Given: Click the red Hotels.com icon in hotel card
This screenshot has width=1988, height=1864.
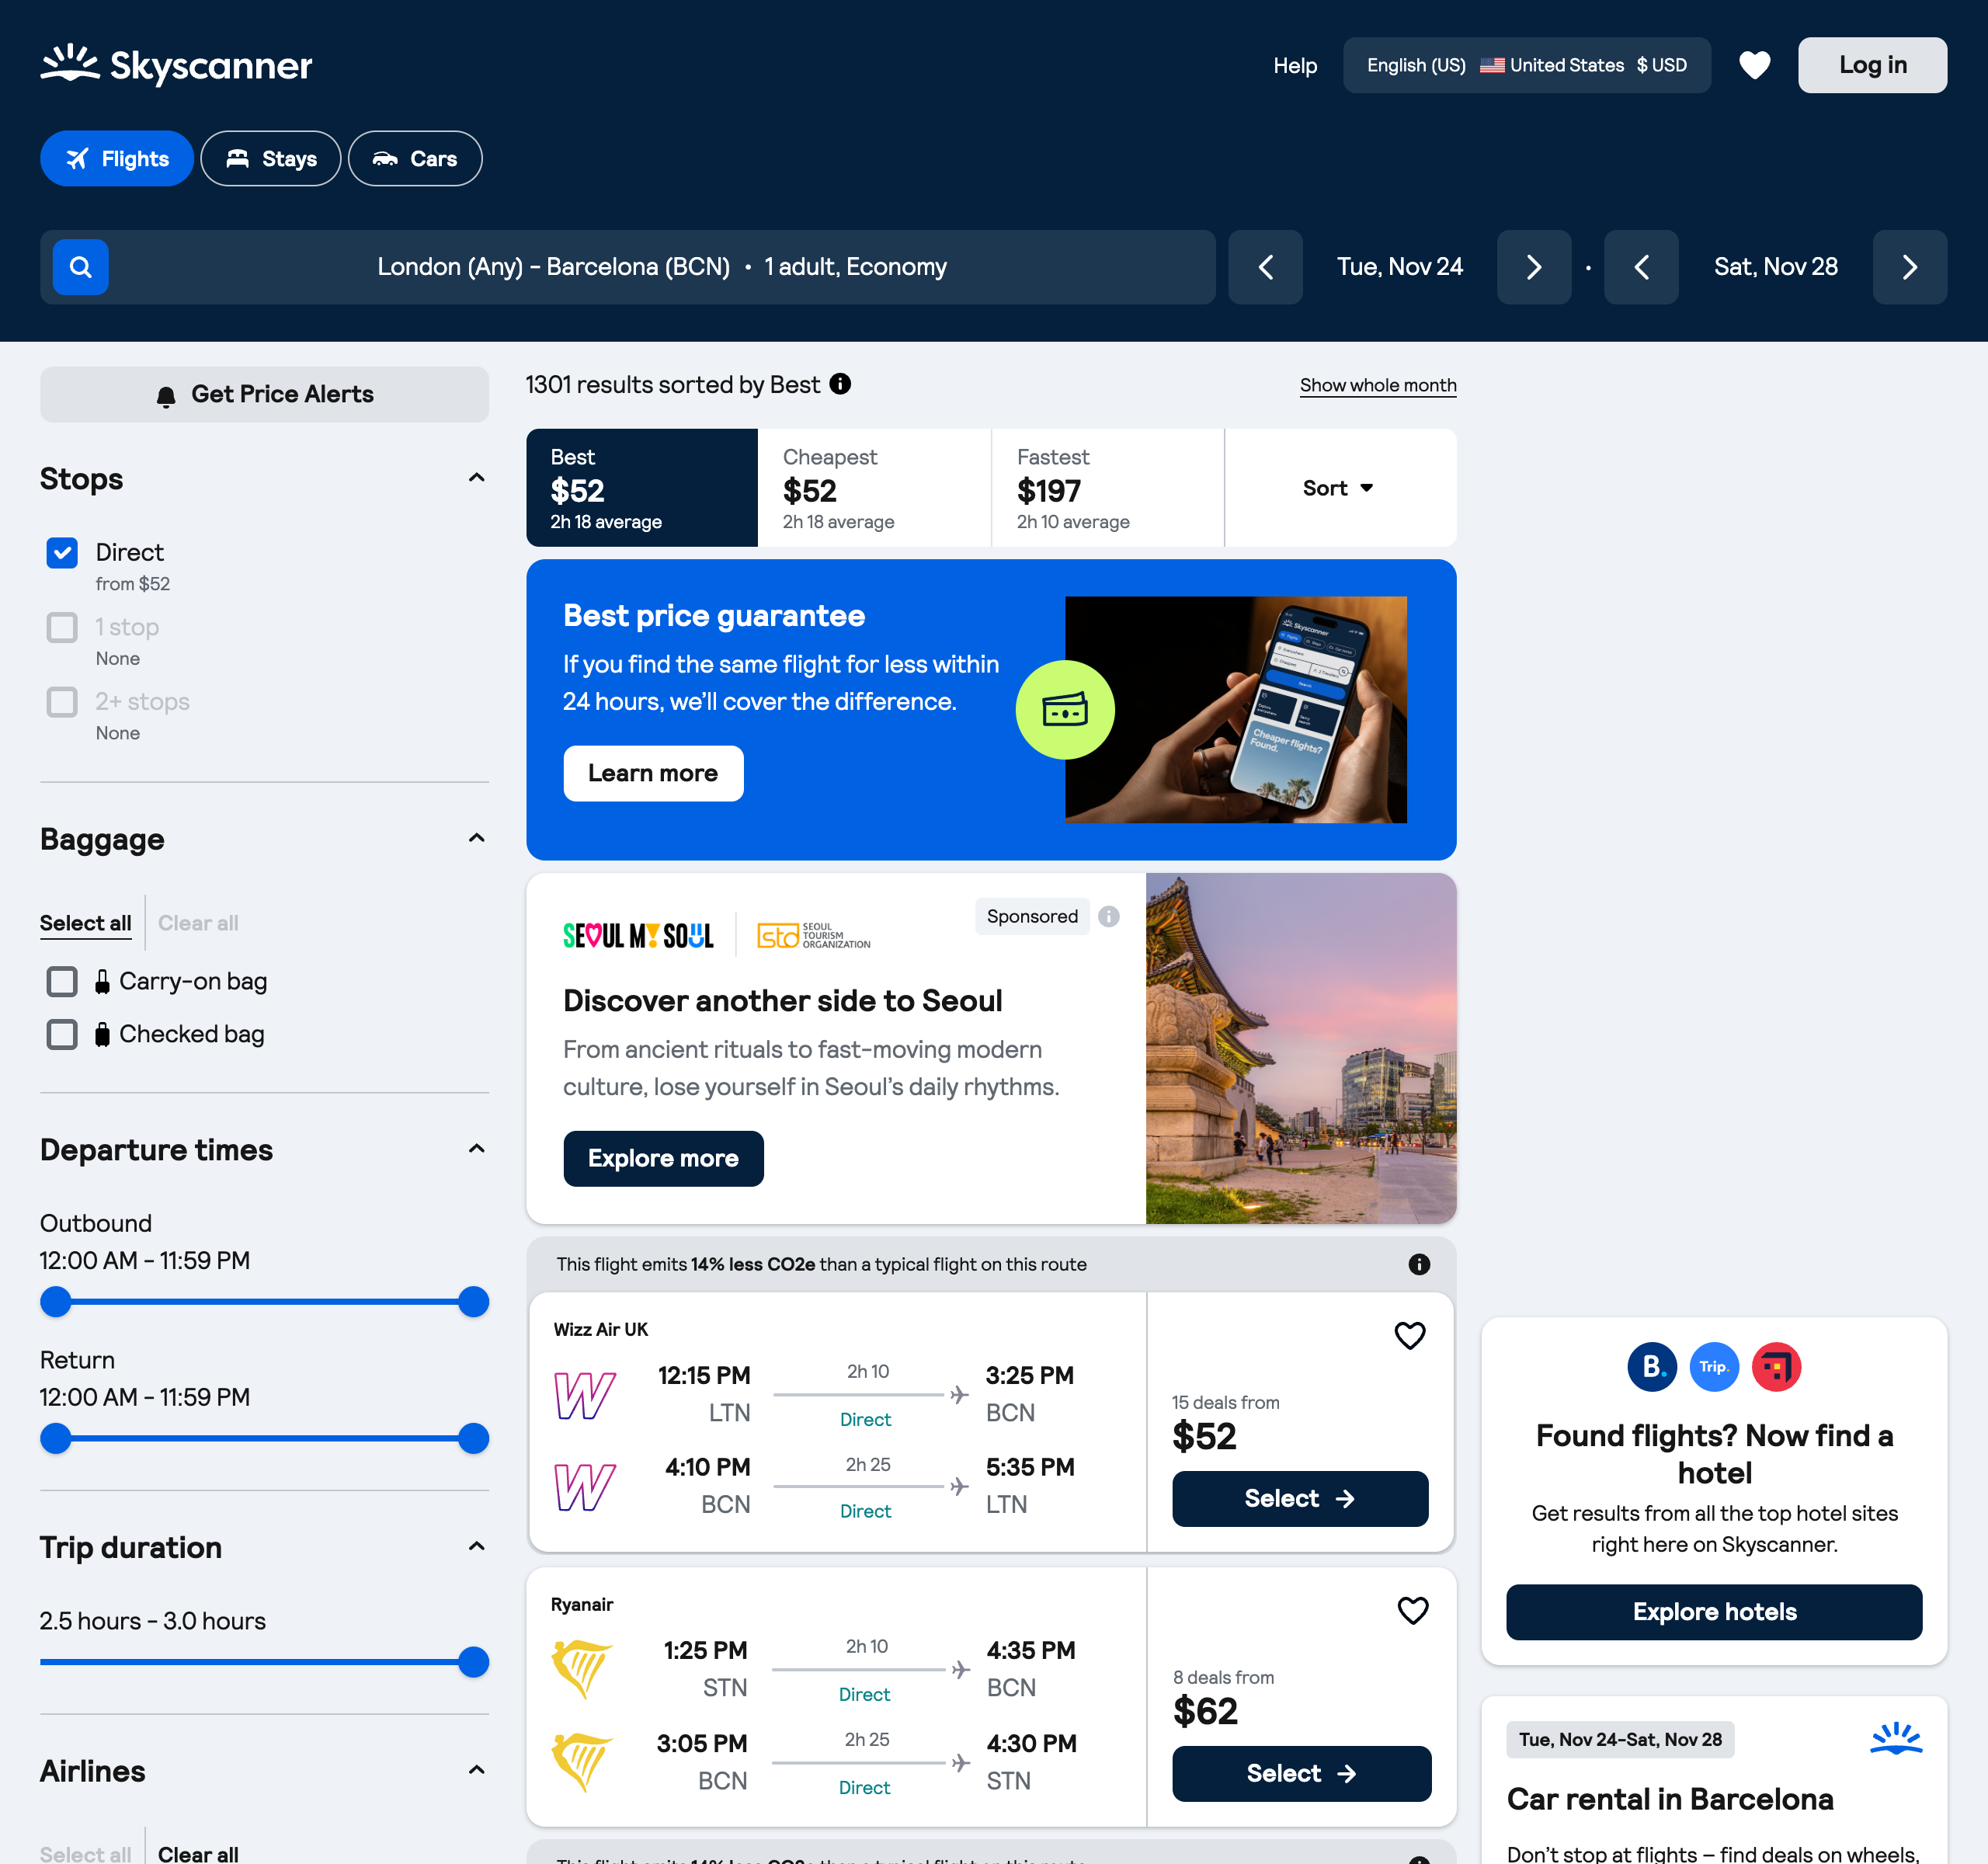Looking at the screenshot, I should click(1776, 1367).
